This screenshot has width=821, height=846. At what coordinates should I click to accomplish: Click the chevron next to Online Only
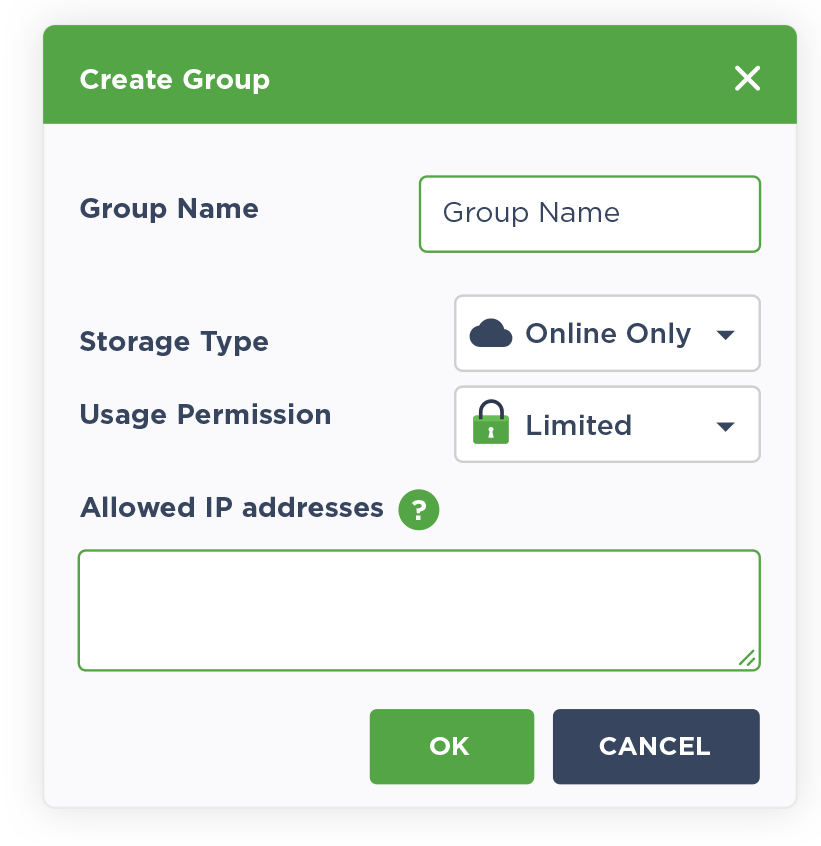725,333
